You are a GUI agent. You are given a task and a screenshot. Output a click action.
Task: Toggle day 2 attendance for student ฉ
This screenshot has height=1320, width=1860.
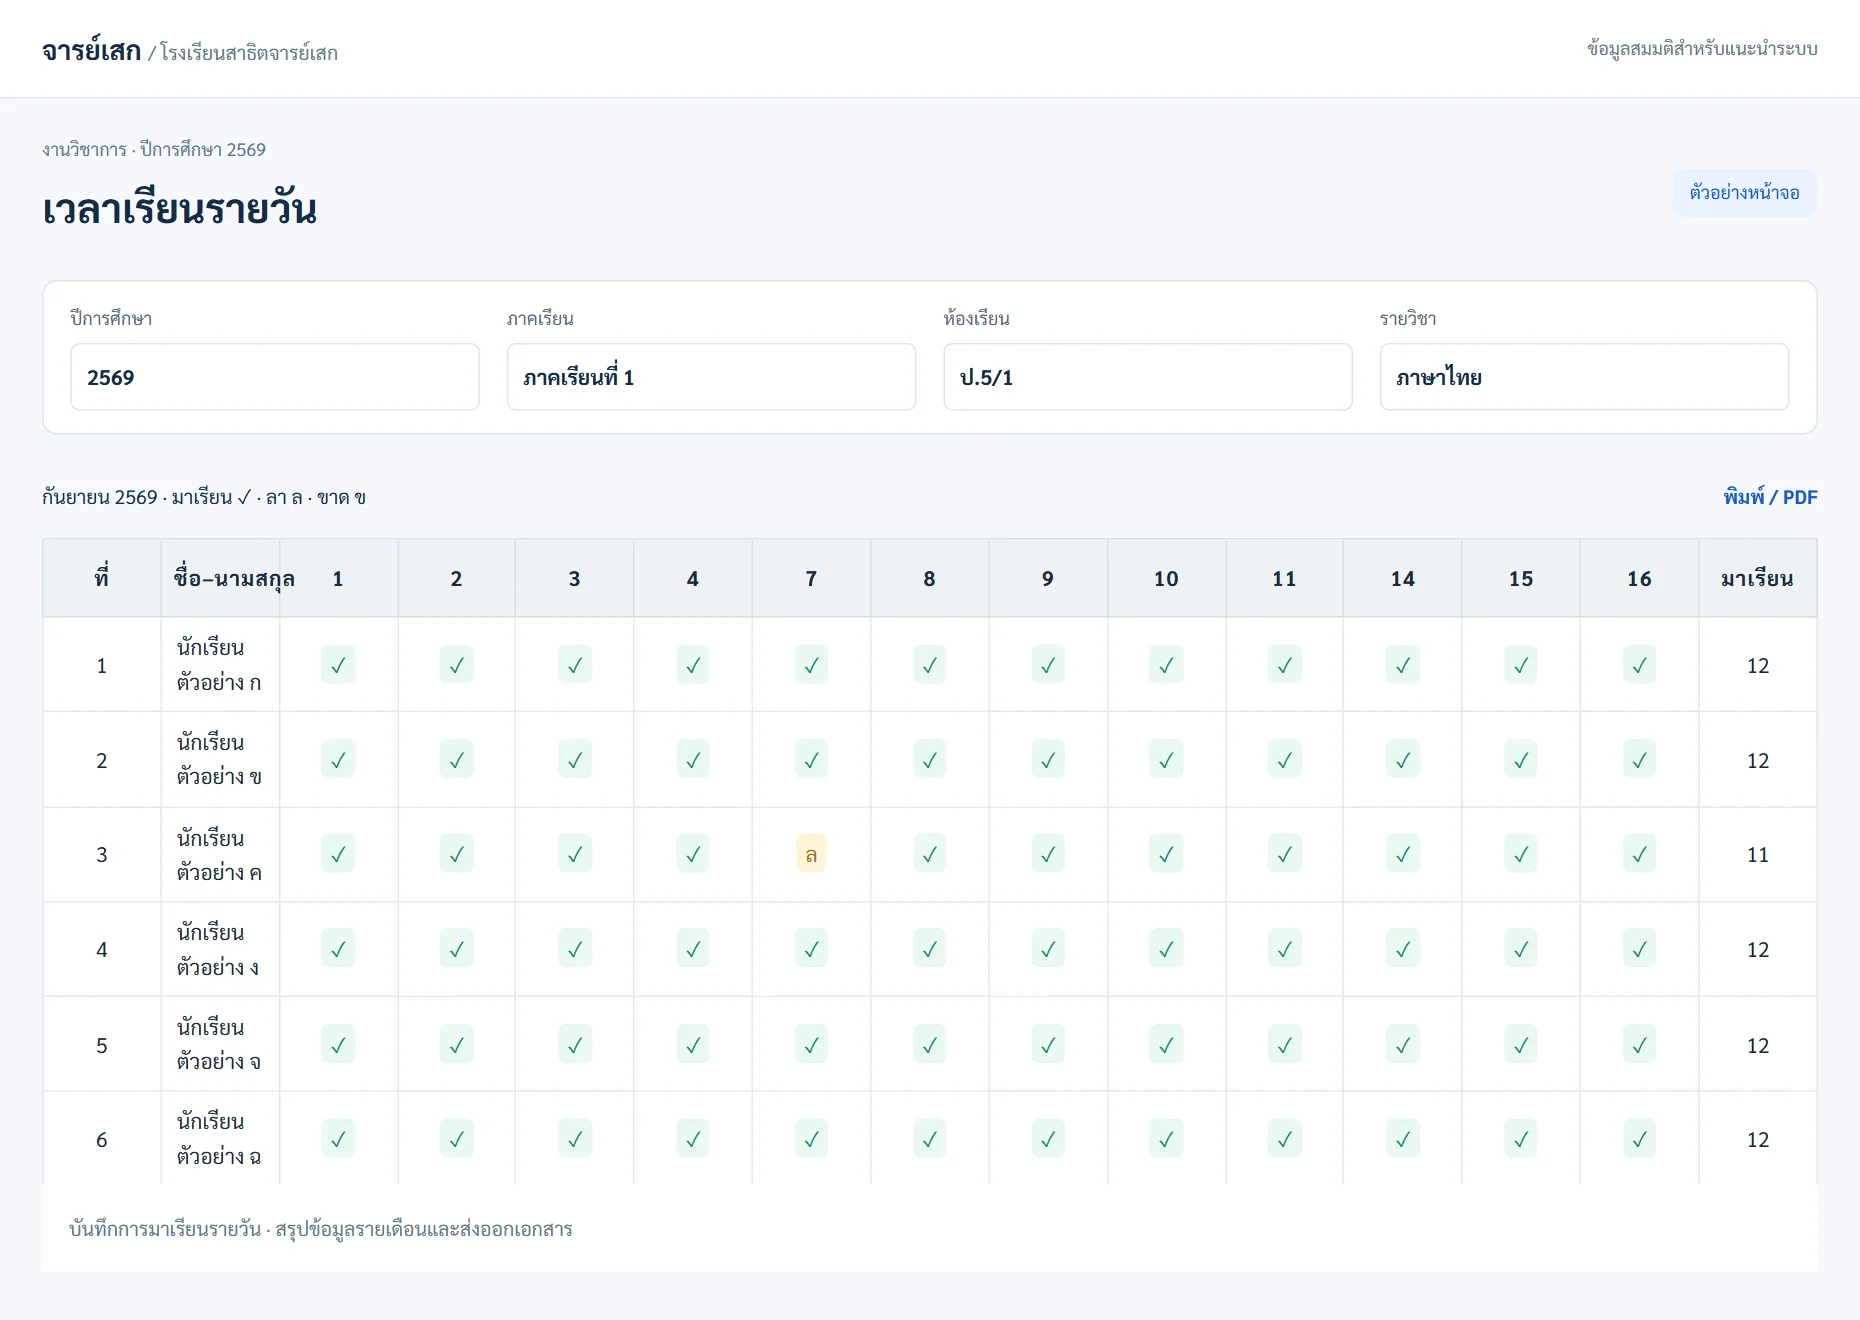pos(457,1139)
